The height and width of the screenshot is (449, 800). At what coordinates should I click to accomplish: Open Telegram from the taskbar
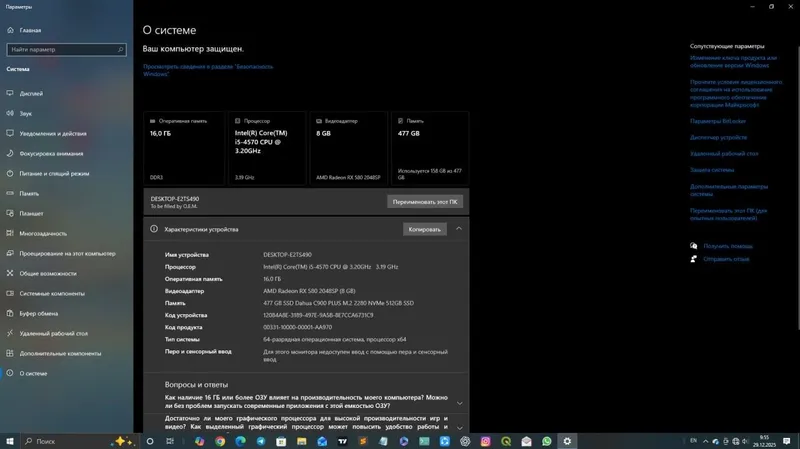point(261,441)
